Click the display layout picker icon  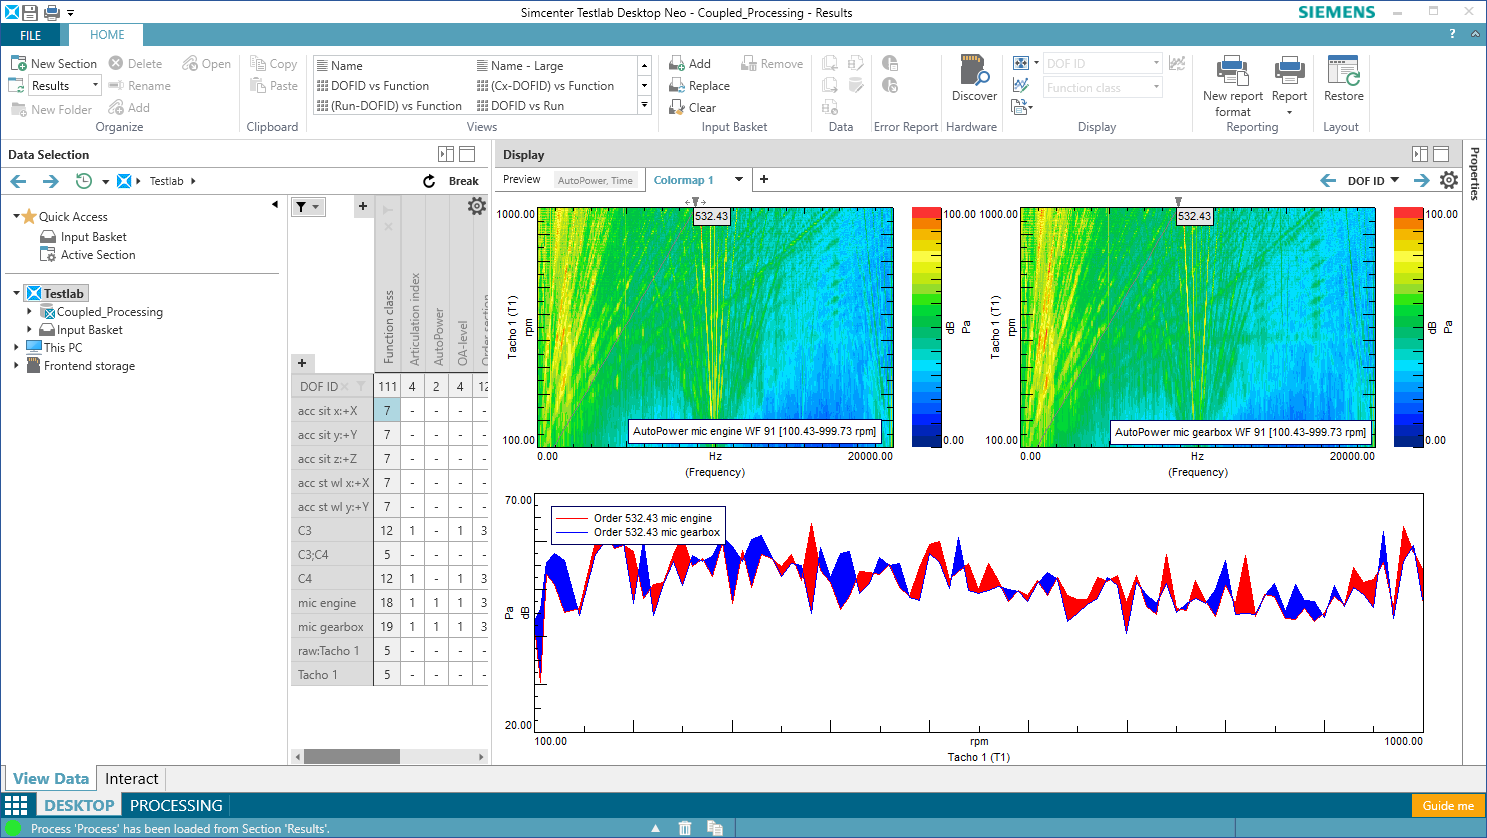pyautogui.click(x=1021, y=63)
